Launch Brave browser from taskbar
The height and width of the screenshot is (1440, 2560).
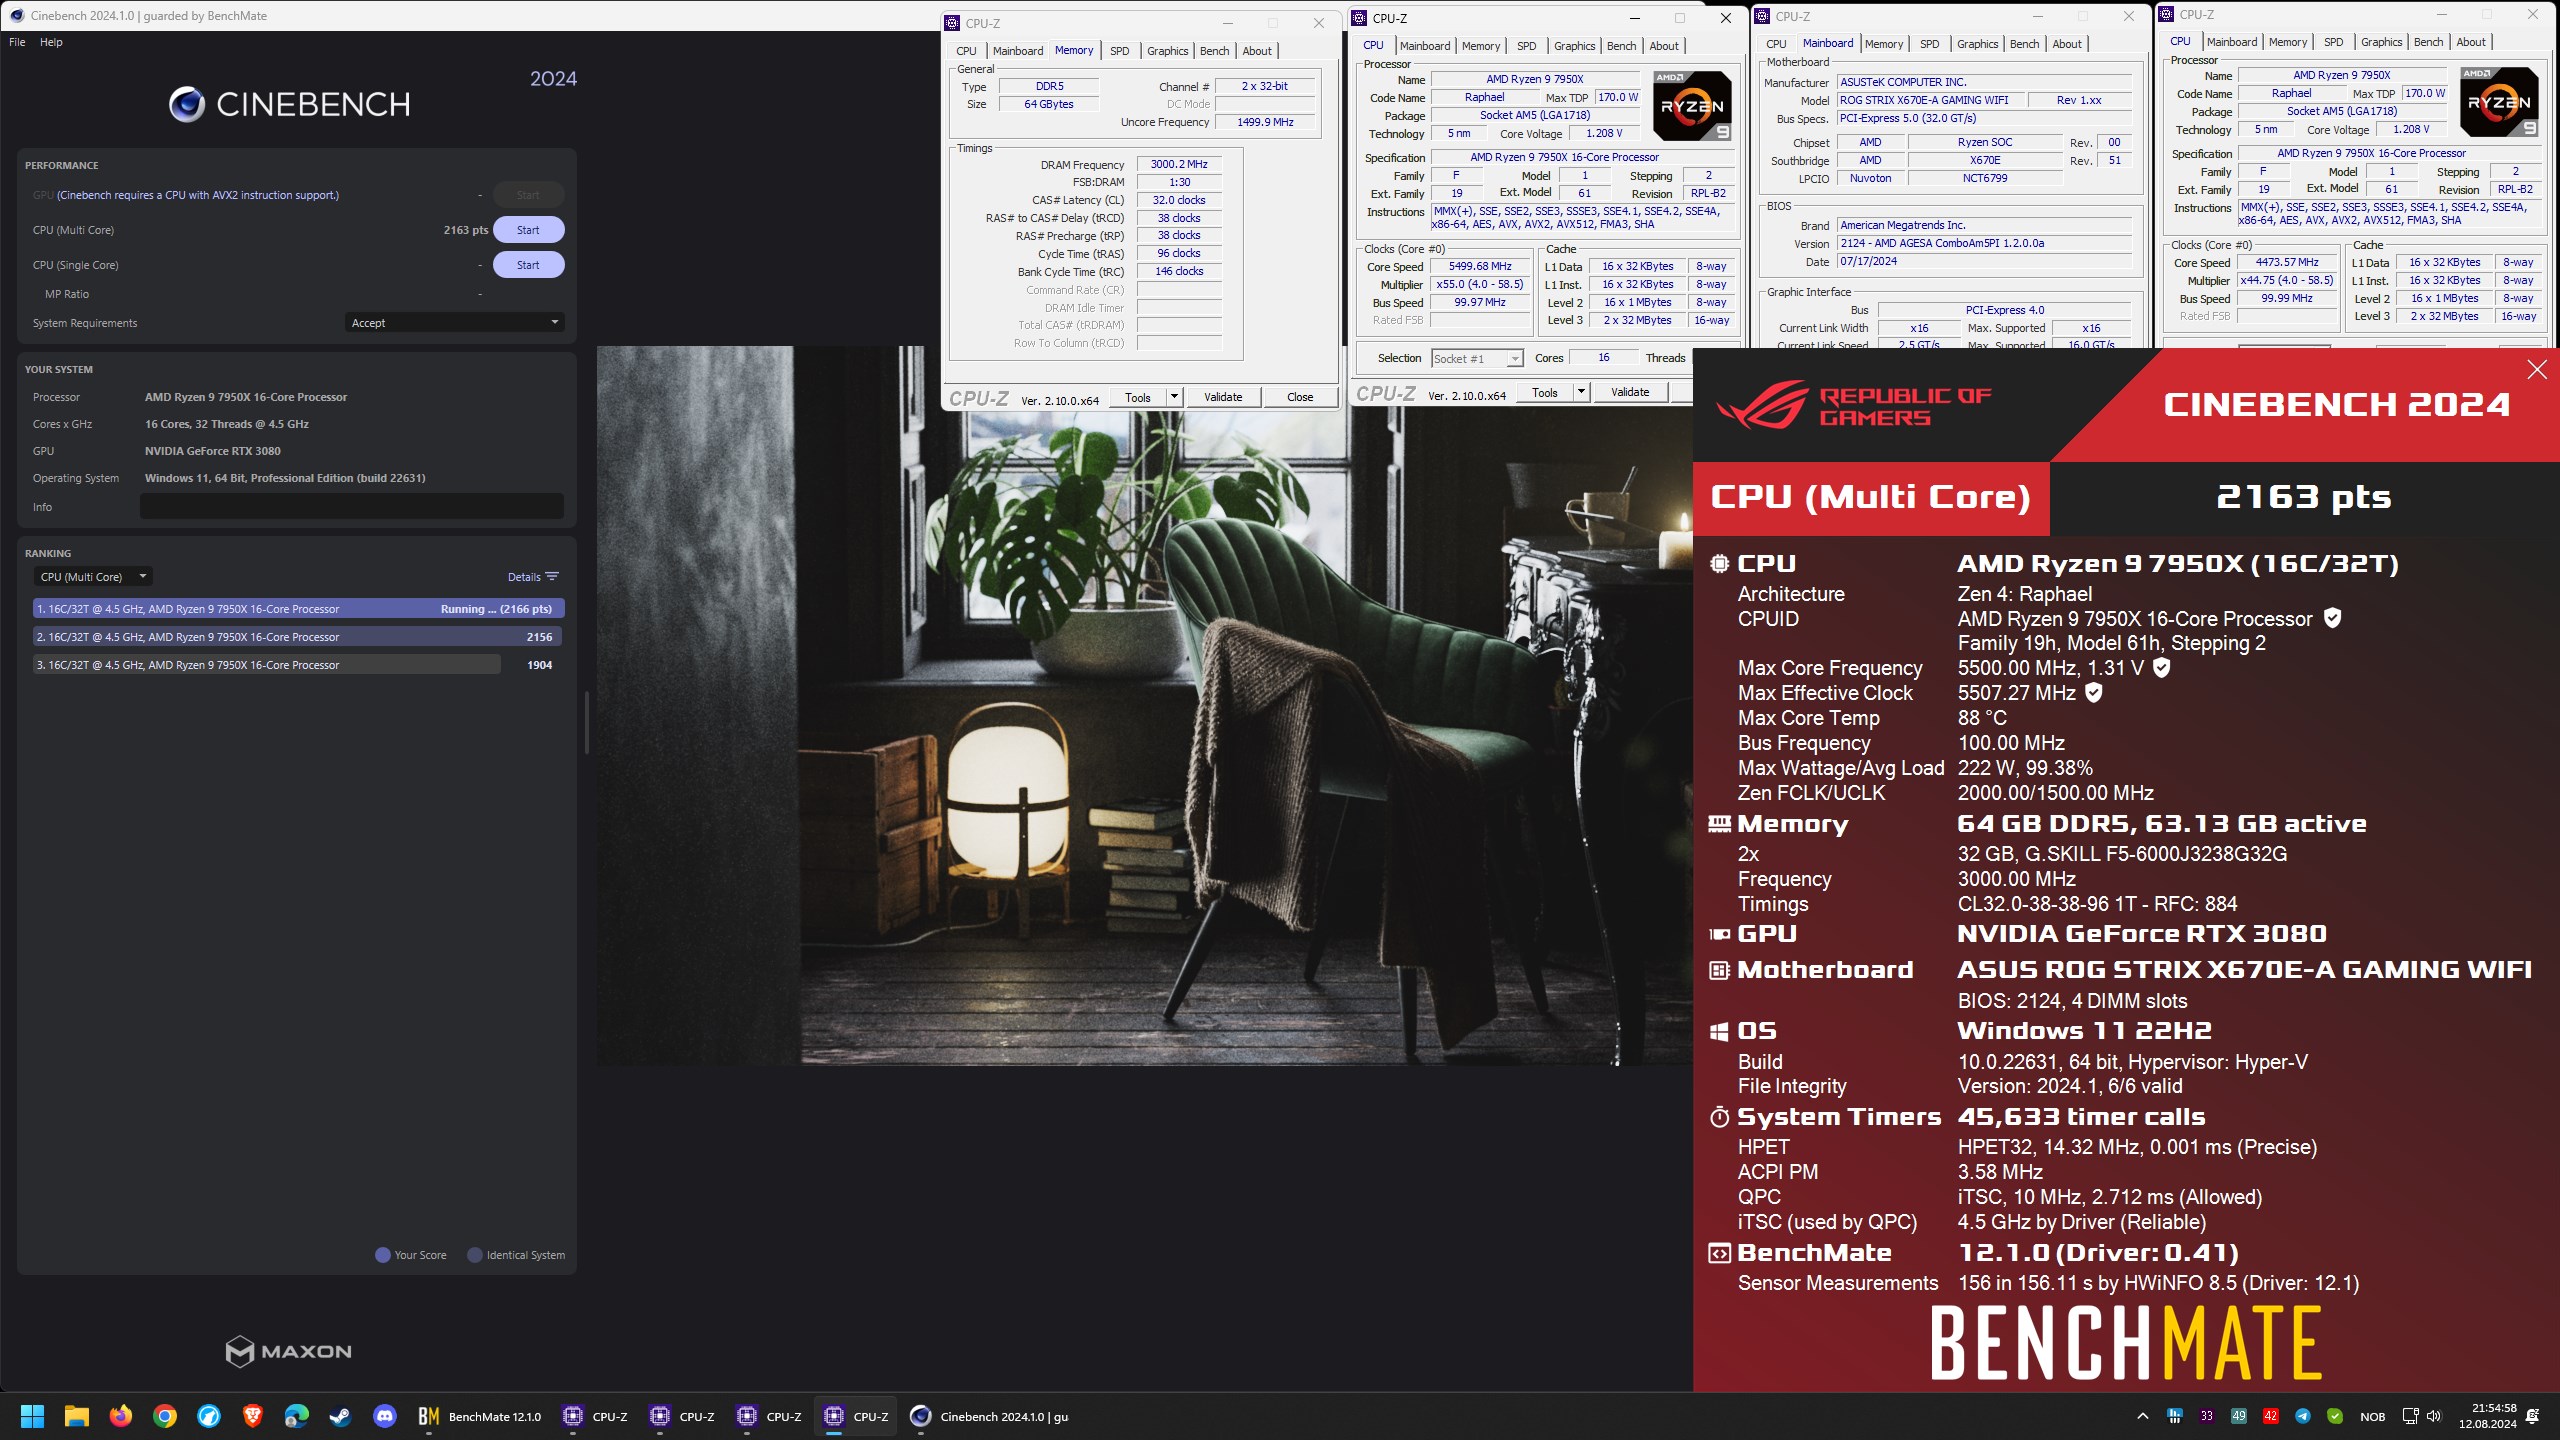253,1416
